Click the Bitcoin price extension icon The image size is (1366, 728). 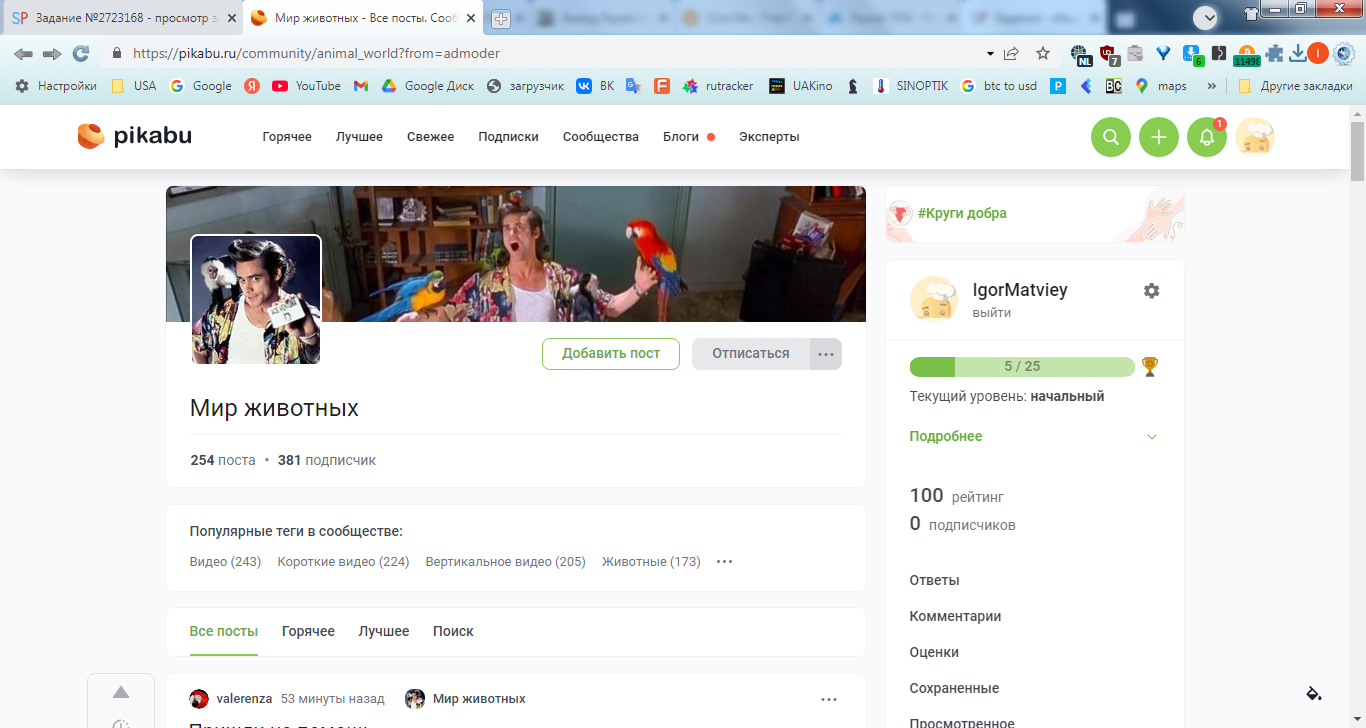pyautogui.click(x=1247, y=55)
